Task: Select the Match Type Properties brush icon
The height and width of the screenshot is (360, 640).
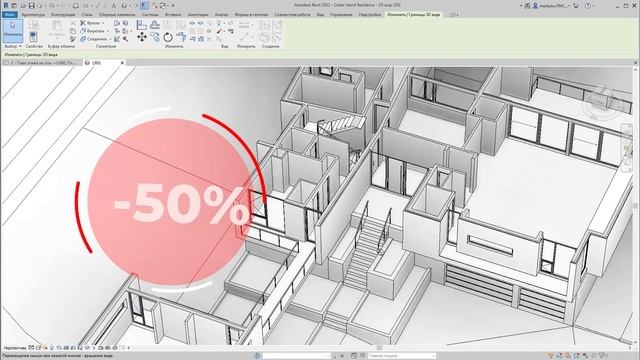Action: (73, 39)
